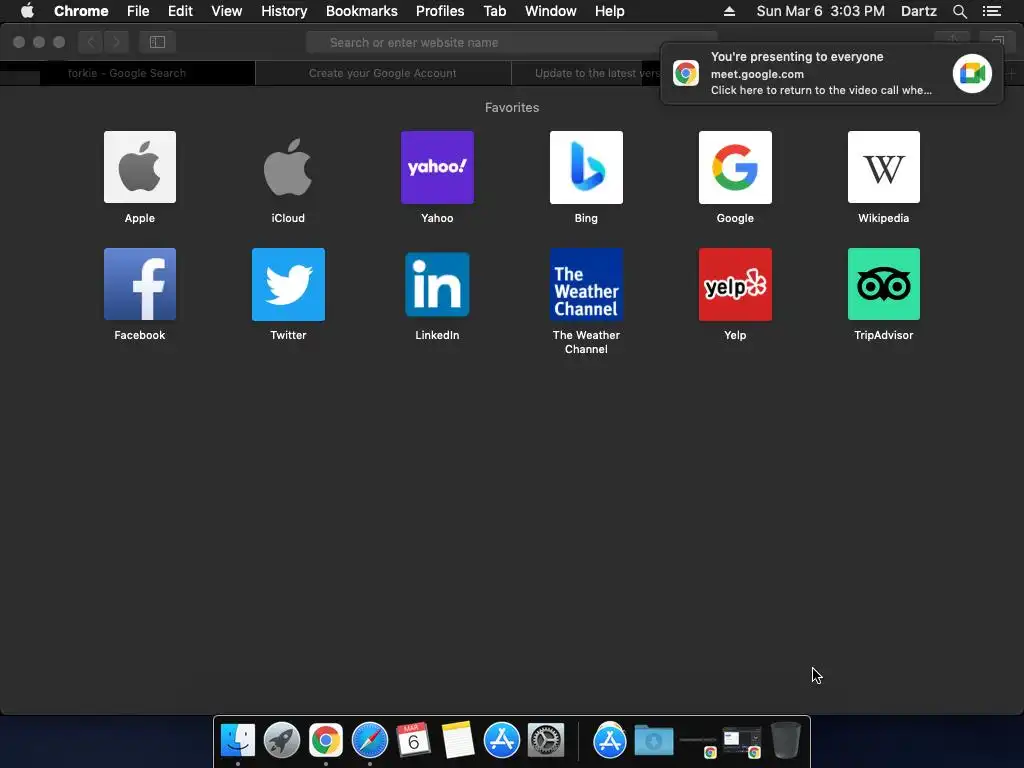Viewport: 1024px width, 768px height.
Task: Open Spotlight search in the menu bar
Action: [x=959, y=11]
